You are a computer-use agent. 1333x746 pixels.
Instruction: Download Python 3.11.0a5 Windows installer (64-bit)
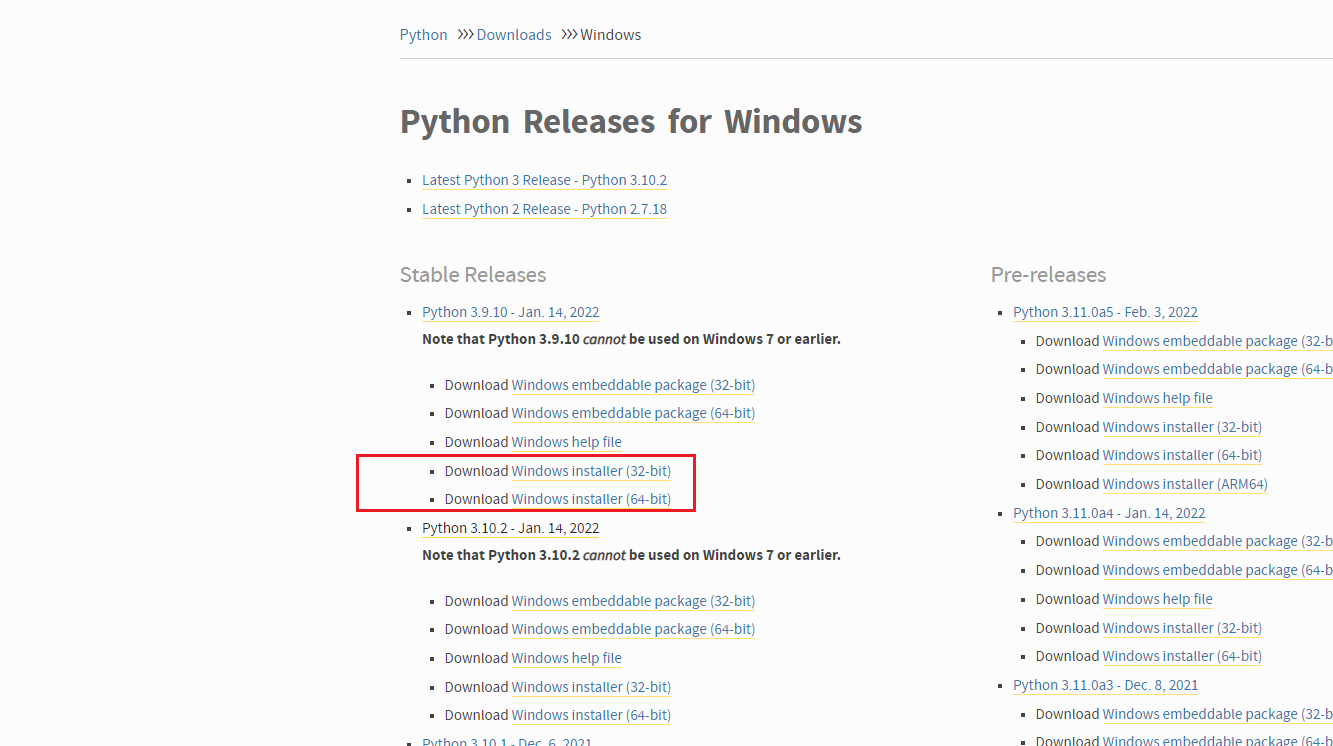click(x=1182, y=455)
